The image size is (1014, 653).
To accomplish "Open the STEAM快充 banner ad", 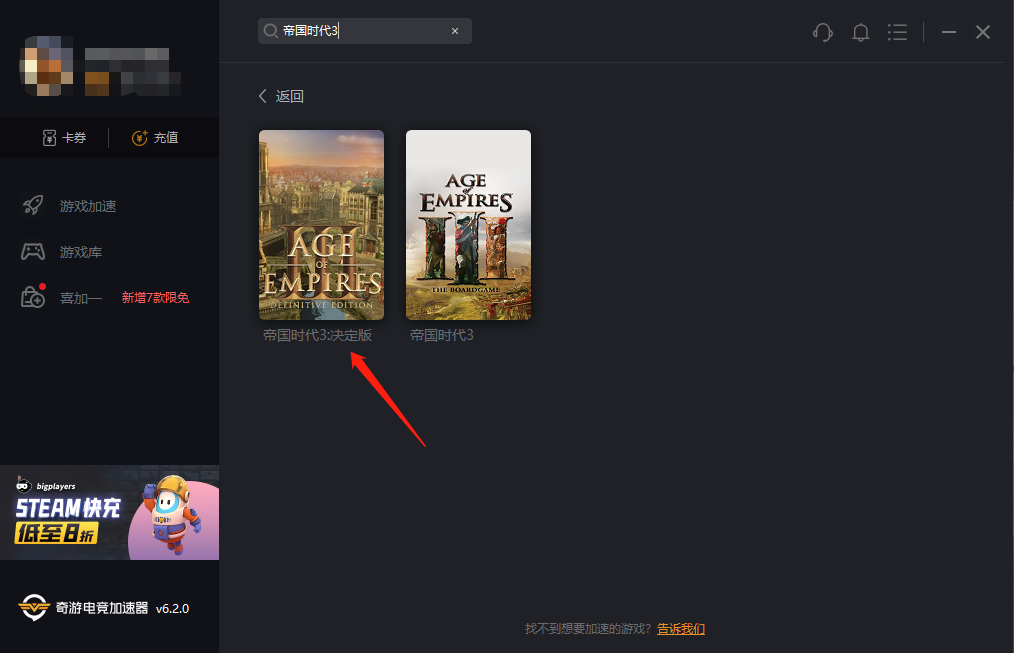I will coord(109,512).
